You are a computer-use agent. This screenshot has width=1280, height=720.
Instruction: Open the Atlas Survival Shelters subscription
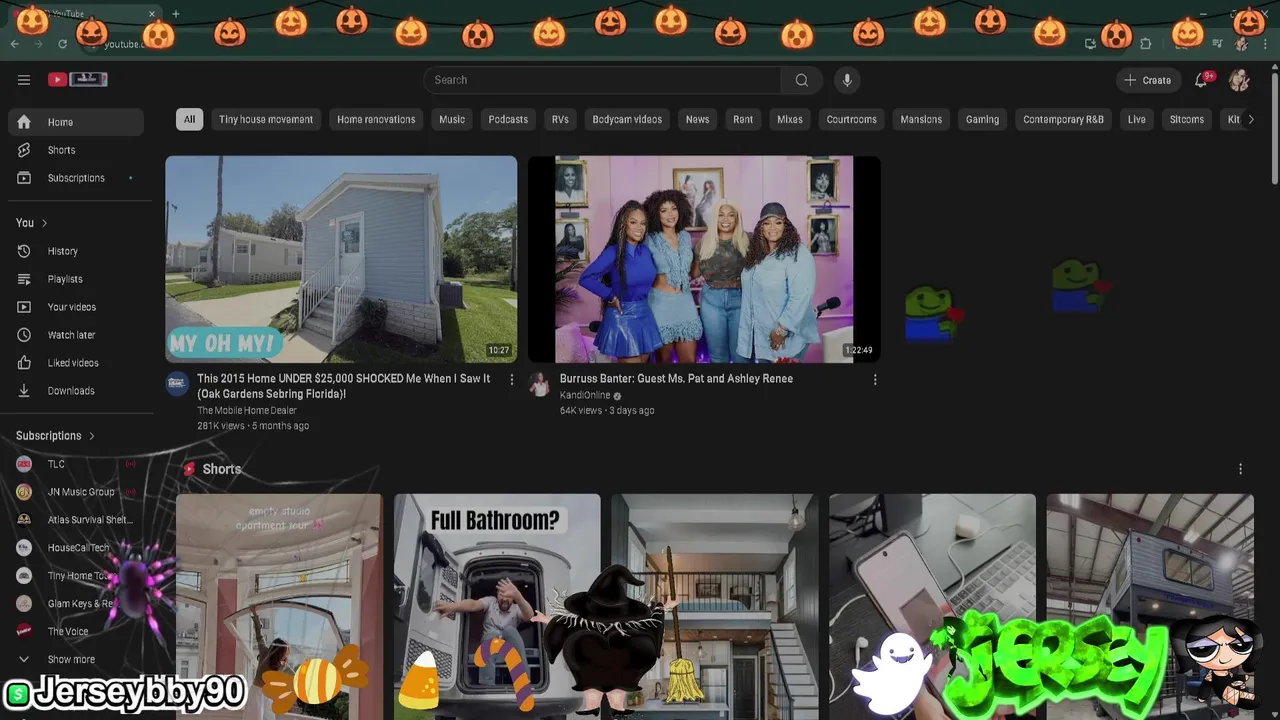76,520
